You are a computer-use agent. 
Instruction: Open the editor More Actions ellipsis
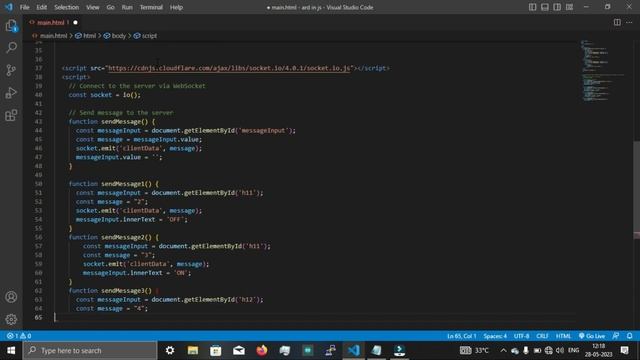click(629, 22)
